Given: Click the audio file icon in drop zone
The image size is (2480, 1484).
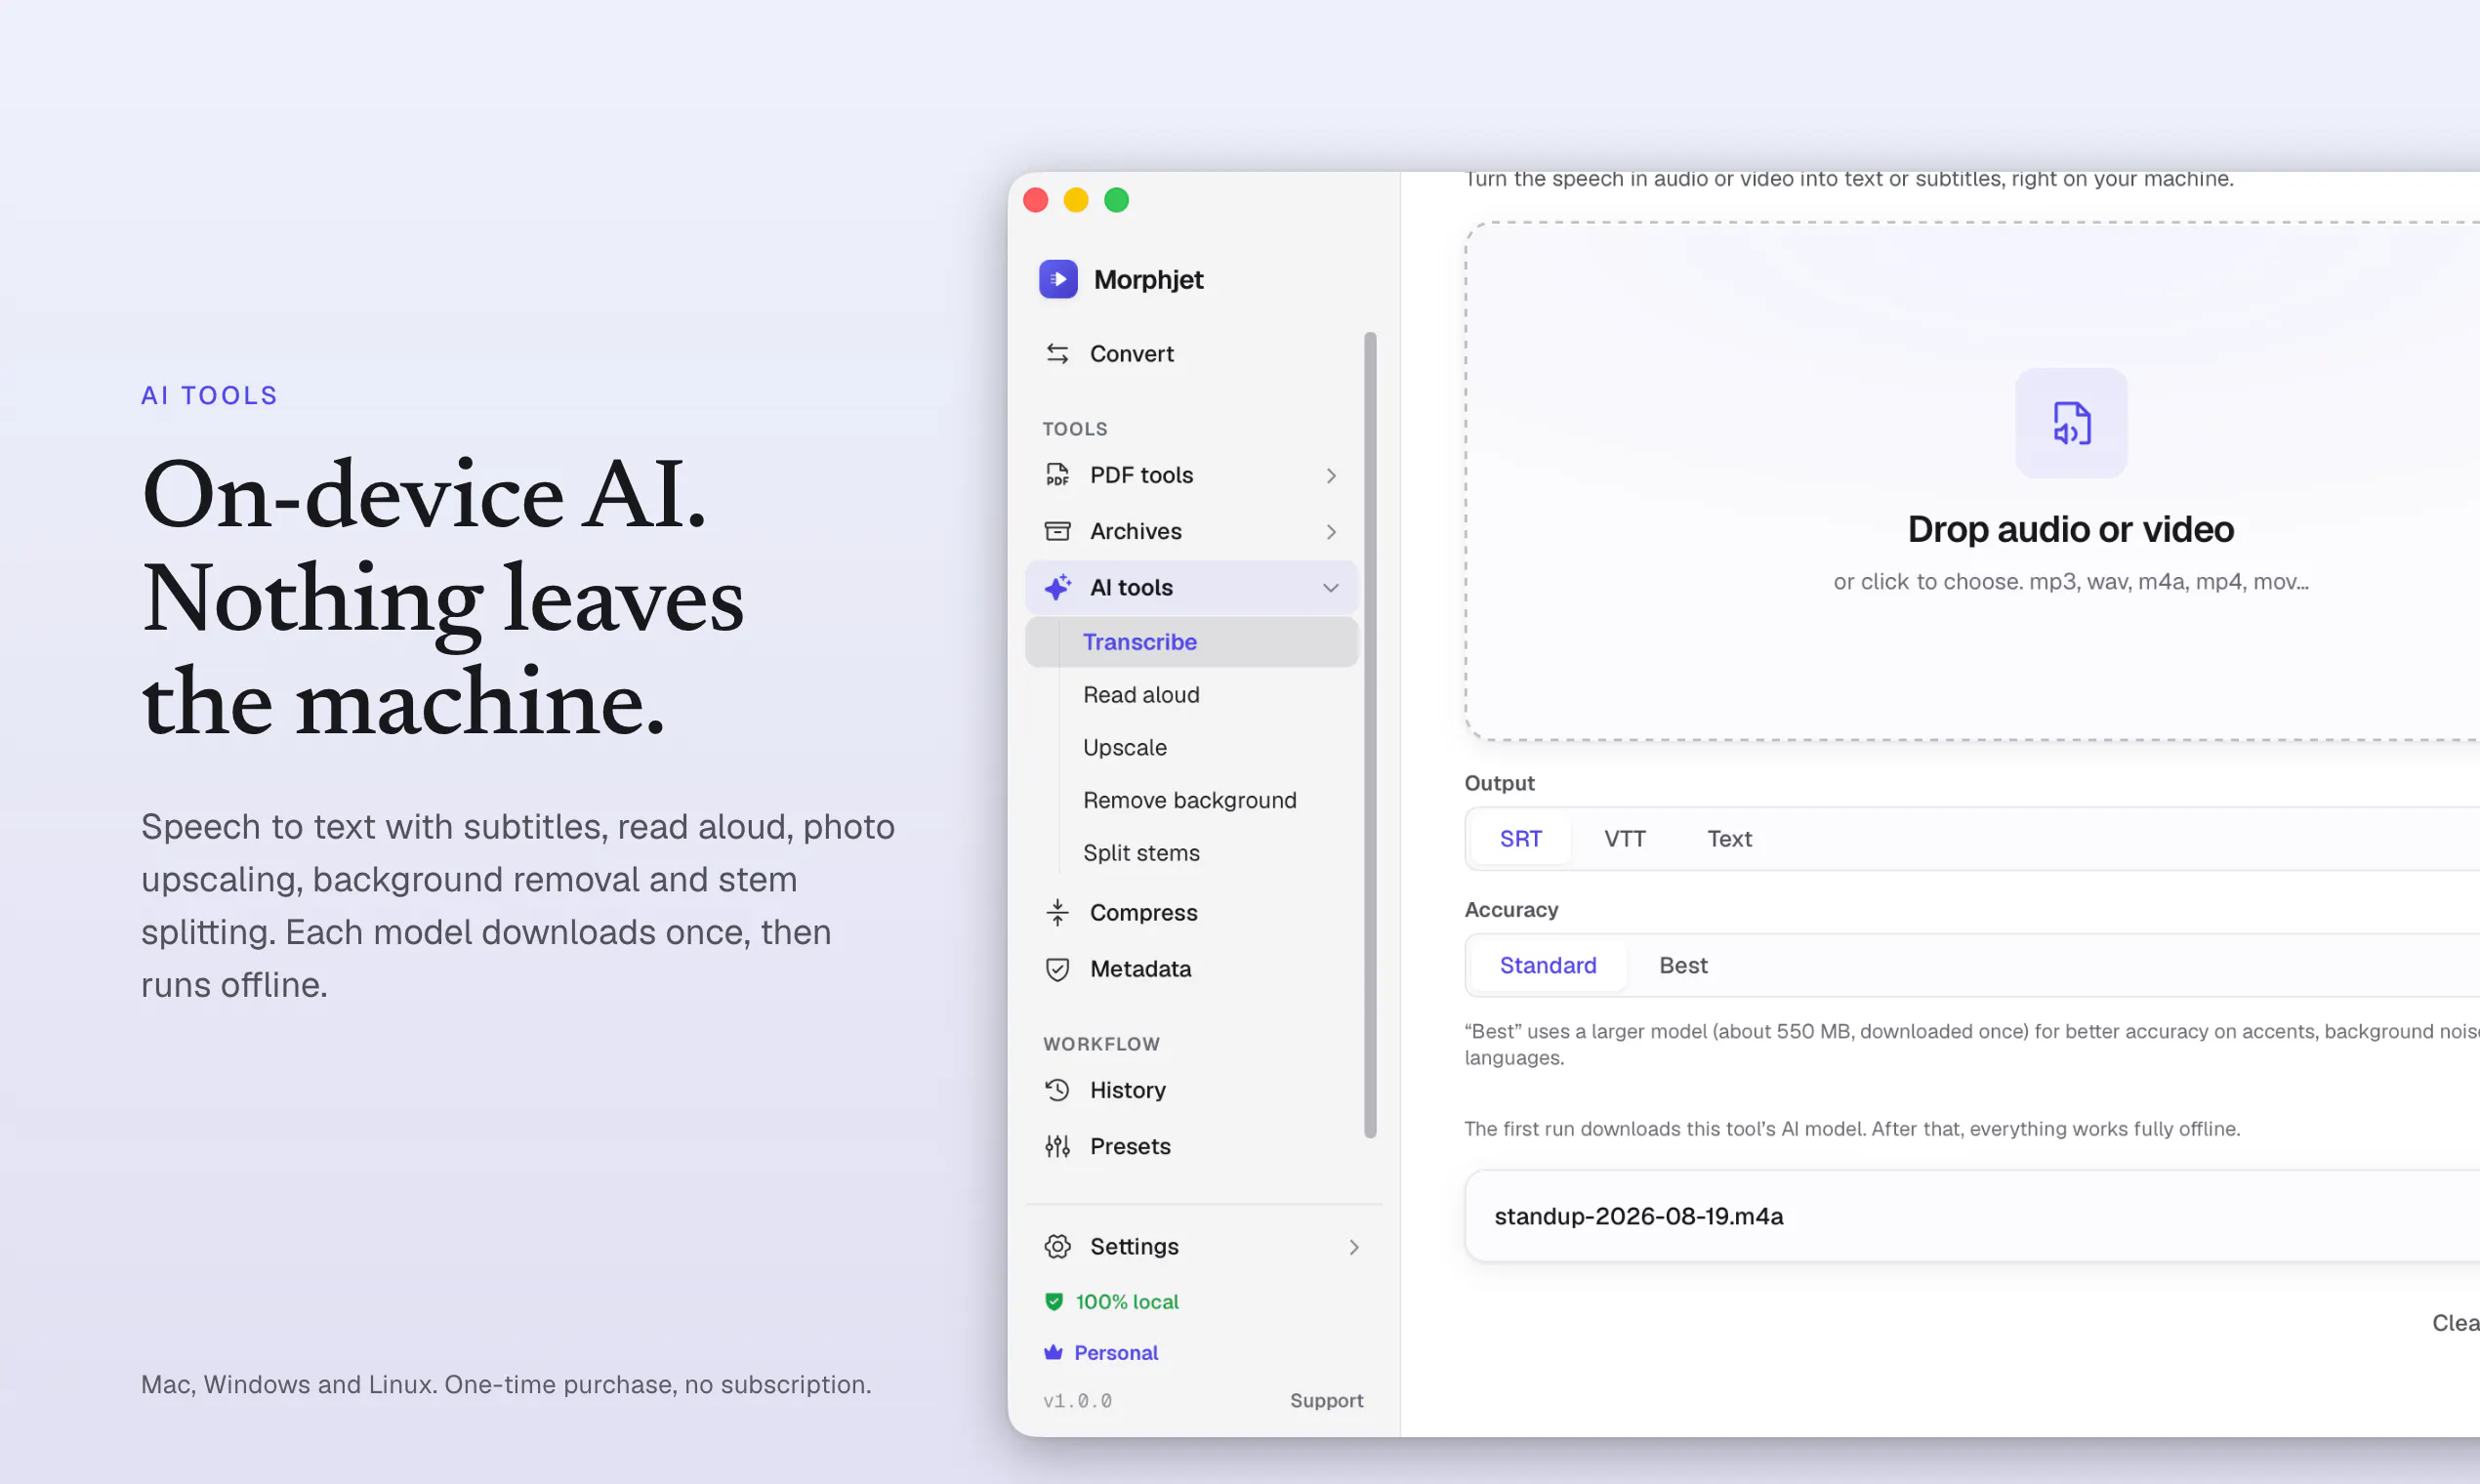Looking at the screenshot, I should click(2071, 423).
